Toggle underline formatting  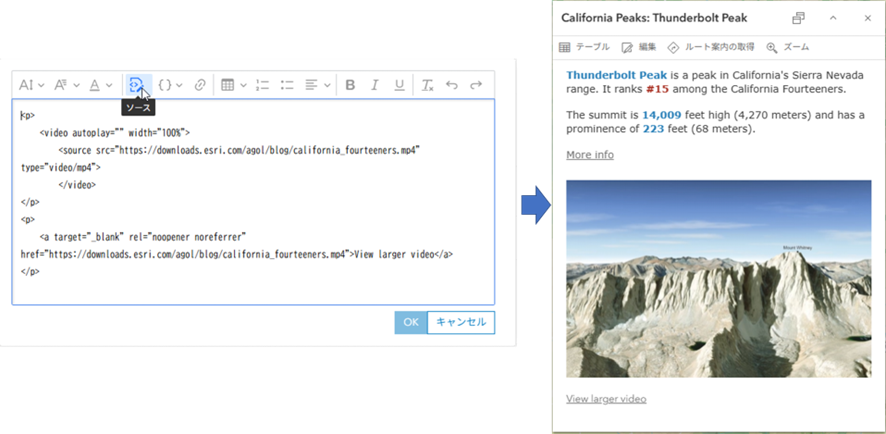click(399, 85)
